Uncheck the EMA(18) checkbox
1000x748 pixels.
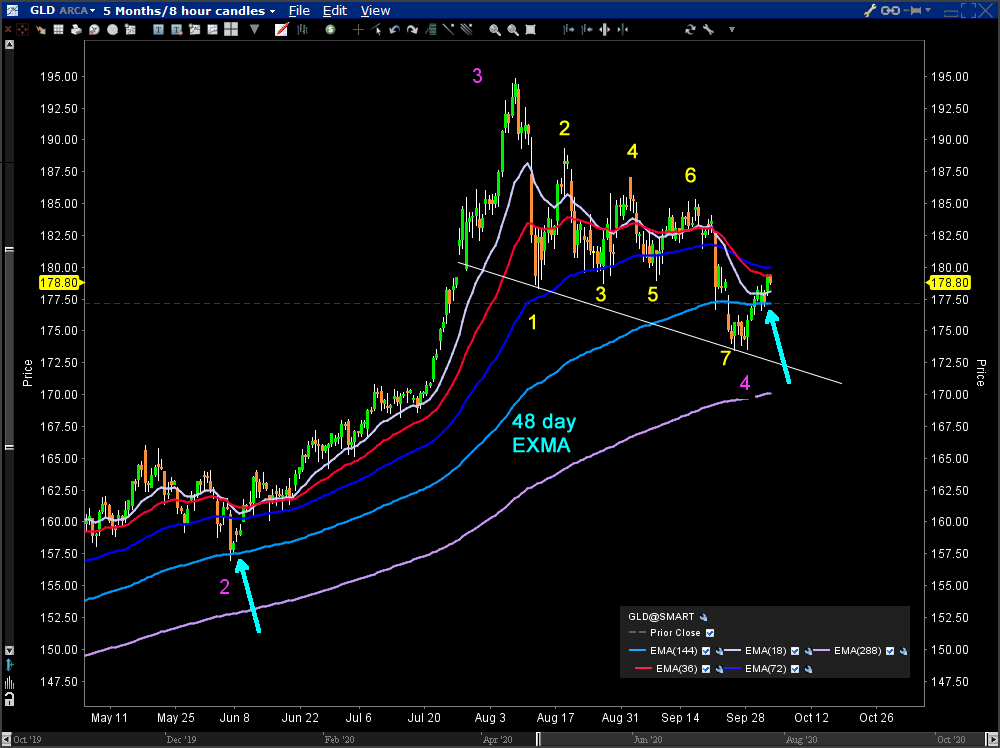(795, 651)
